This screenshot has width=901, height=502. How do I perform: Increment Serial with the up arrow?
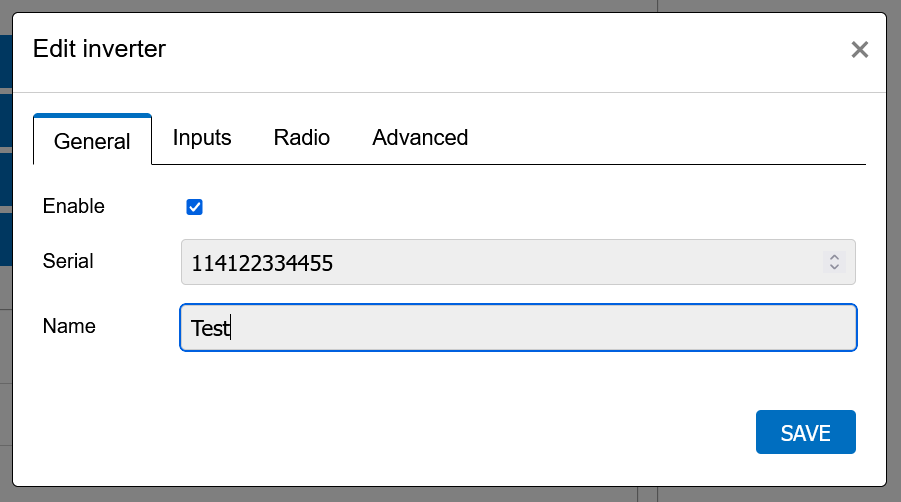coord(834,258)
